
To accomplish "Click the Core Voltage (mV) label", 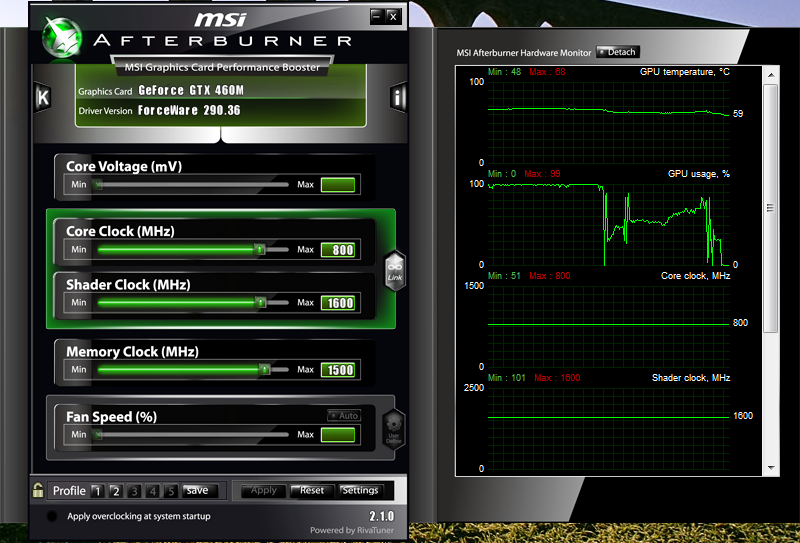I will 124,166.
